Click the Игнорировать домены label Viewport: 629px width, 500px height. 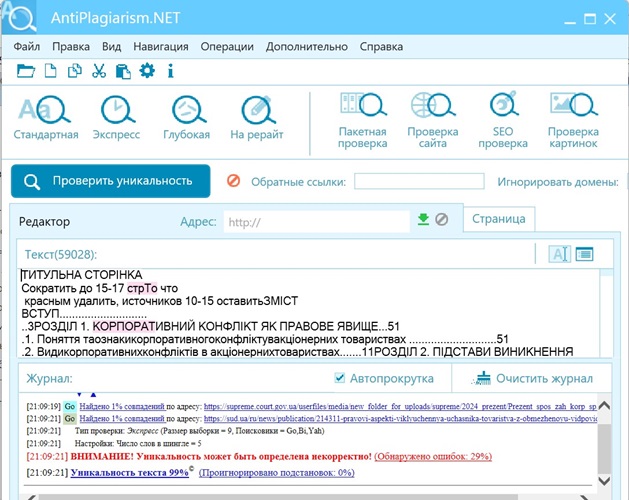click(x=558, y=182)
